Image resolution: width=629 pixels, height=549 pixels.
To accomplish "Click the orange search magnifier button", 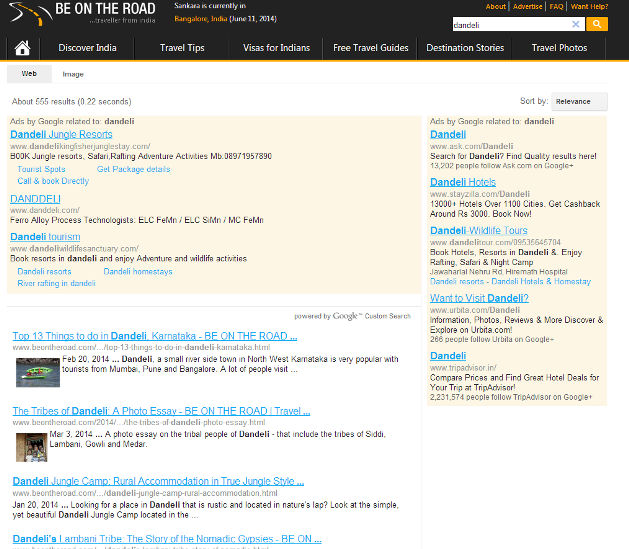I will (597, 24).
